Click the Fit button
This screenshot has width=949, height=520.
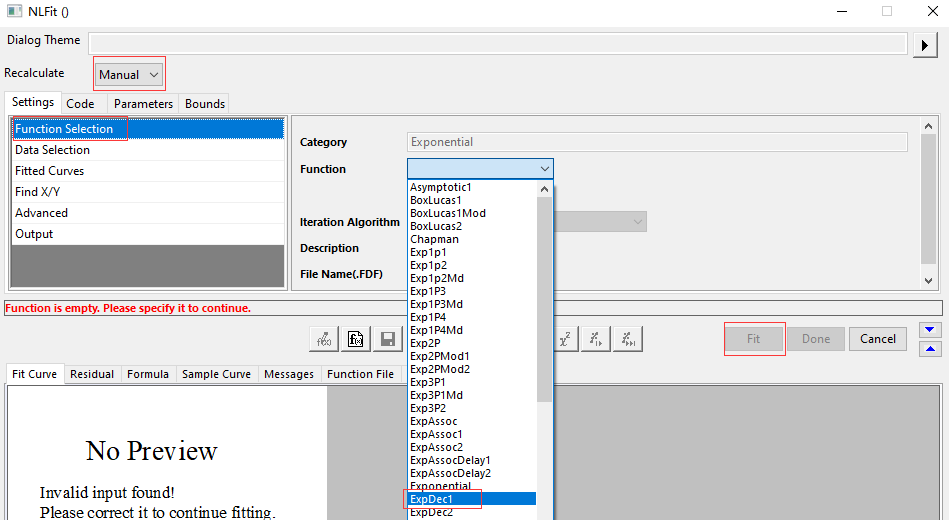click(754, 339)
